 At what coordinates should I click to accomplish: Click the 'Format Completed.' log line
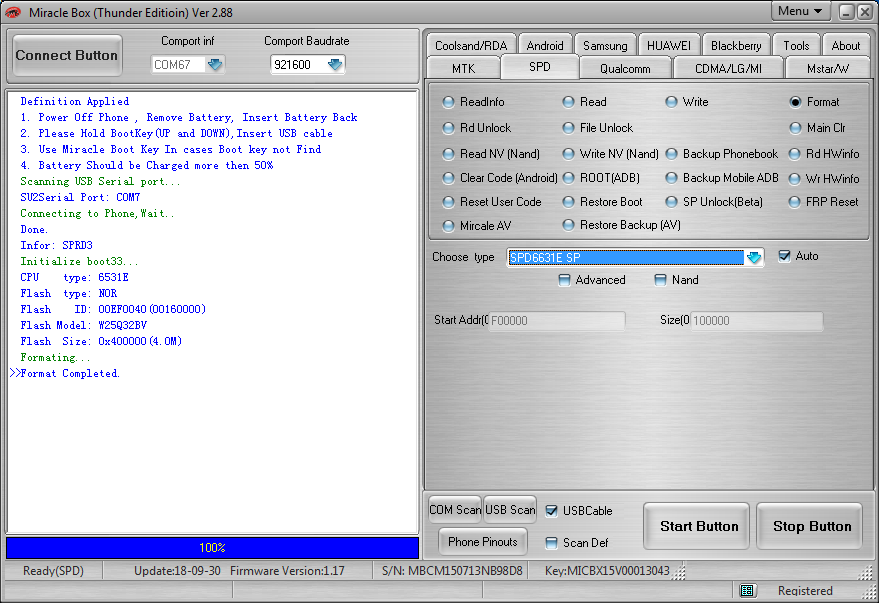point(70,373)
